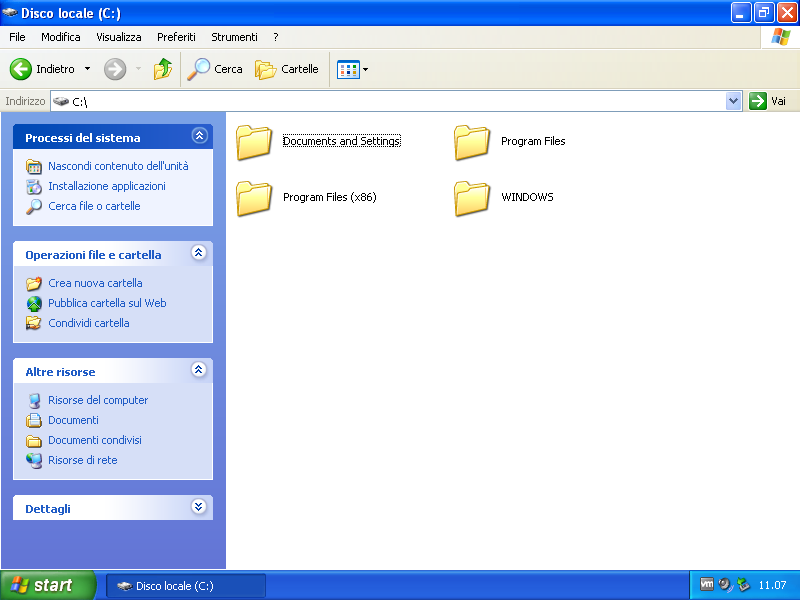Click the safely remove hardware tray icon
Screen dimensions: 800x600
click(744, 584)
